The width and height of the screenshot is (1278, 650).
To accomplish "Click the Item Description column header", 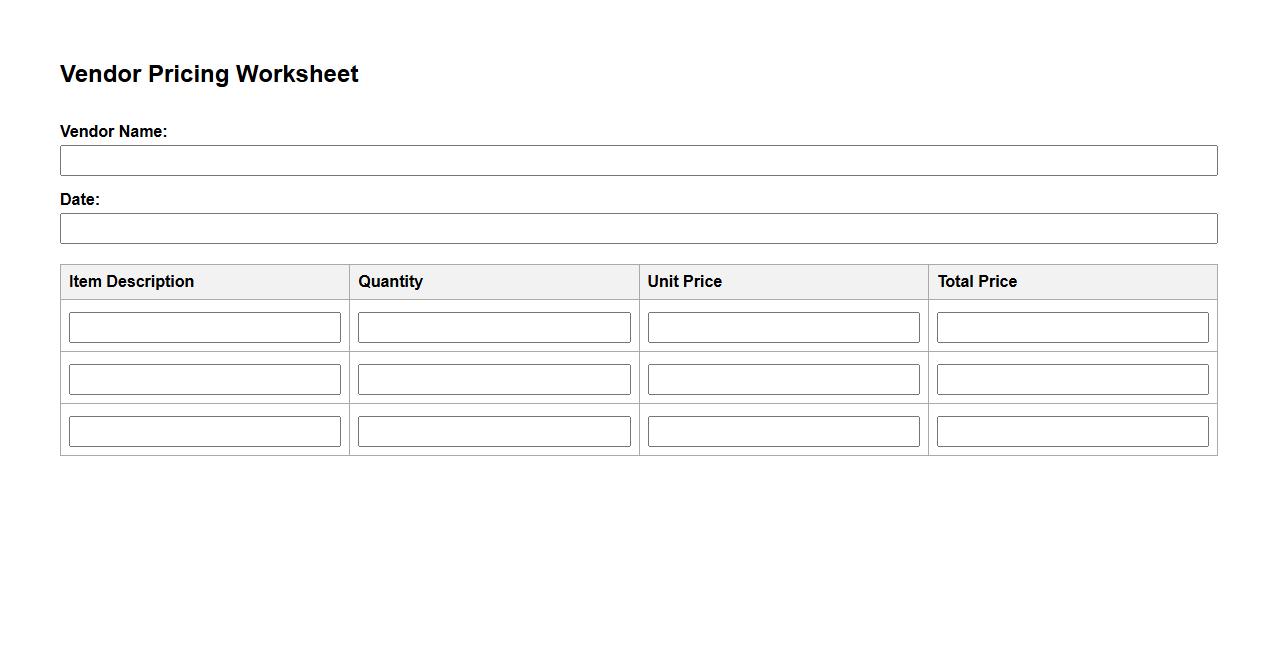I will click(x=132, y=282).
